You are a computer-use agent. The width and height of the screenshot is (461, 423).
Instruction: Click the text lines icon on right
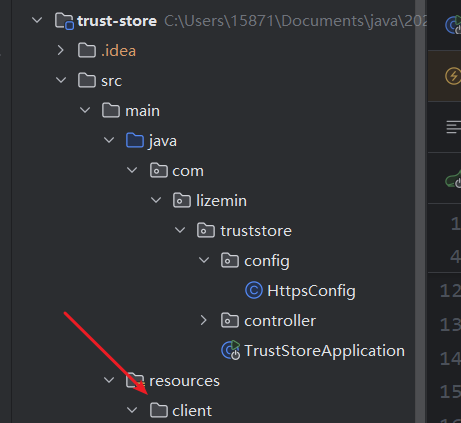[x=453, y=127]
